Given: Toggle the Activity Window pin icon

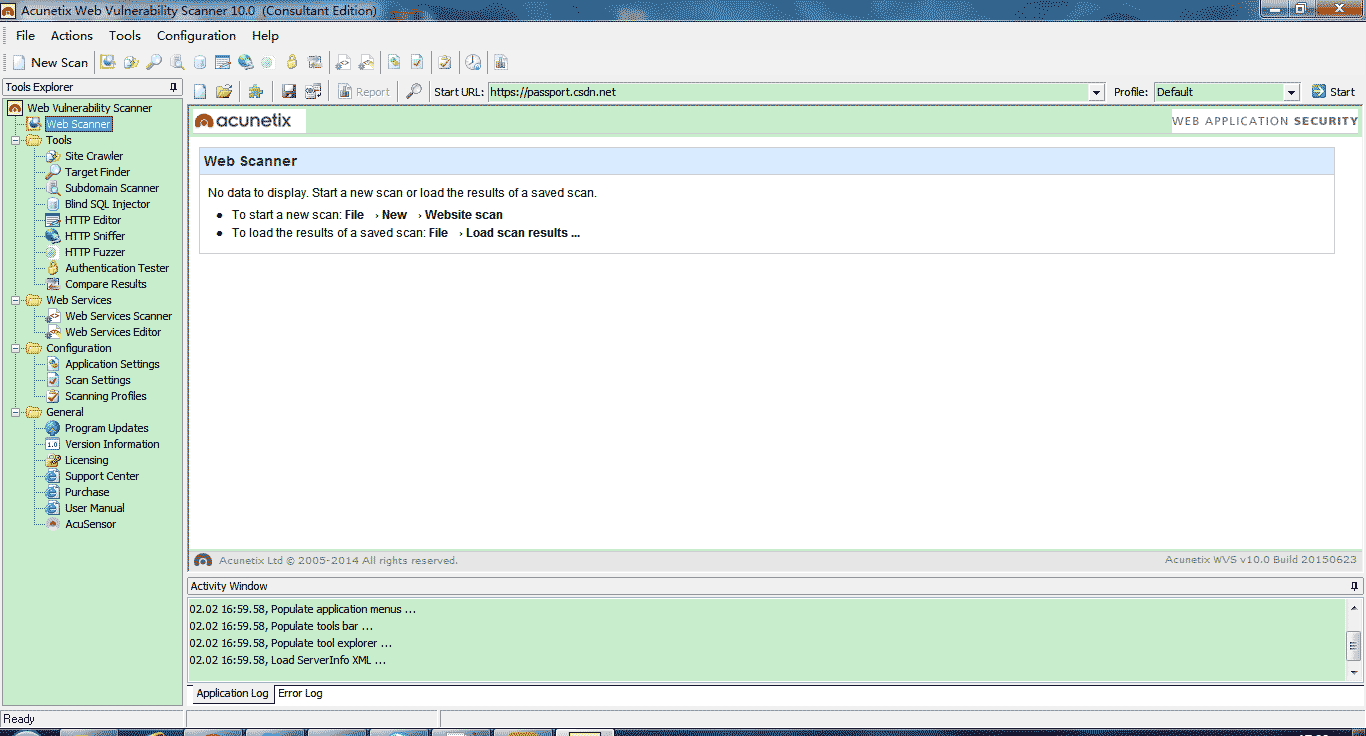Looking at the screenshot, I should pos(1355,586).
